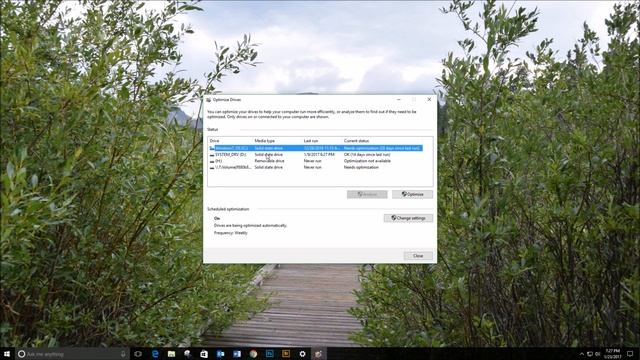Click the Close button in dialog
640x360 pixels.
coord(418,256)
